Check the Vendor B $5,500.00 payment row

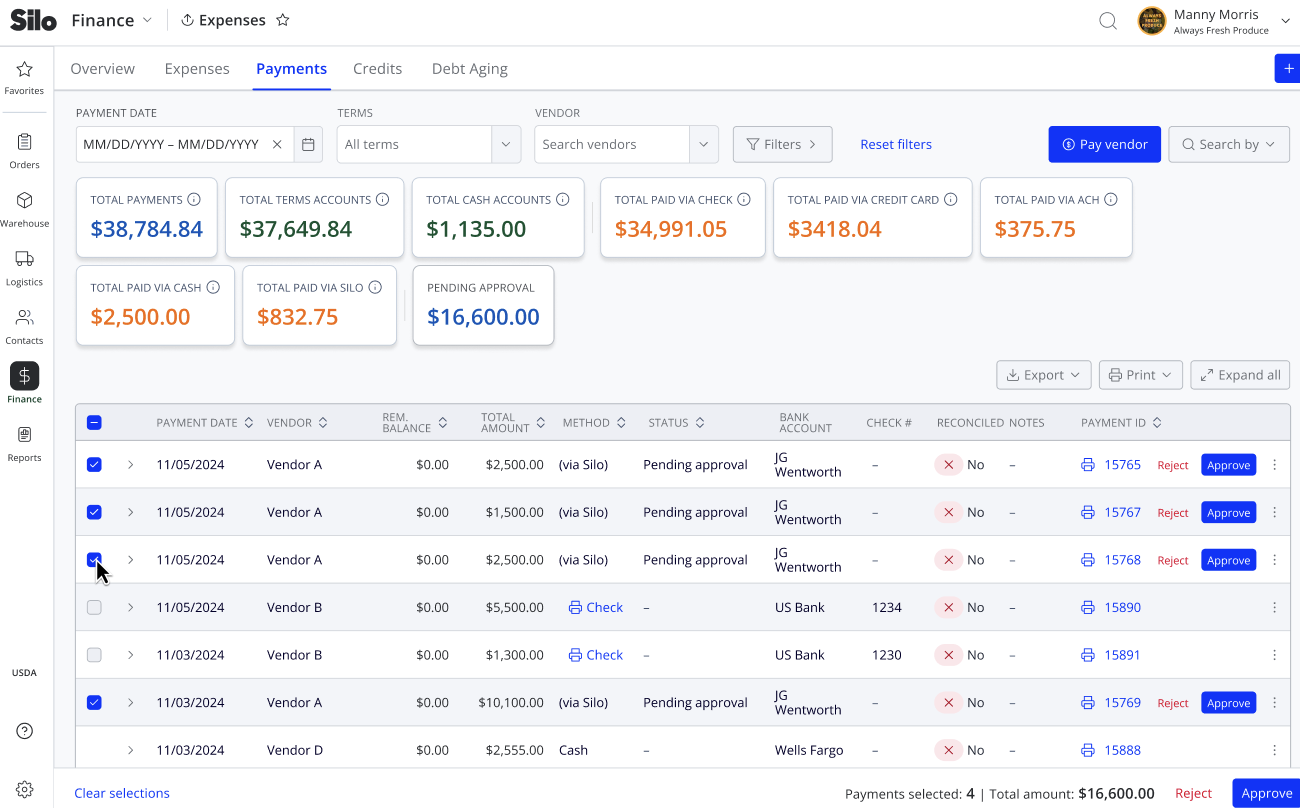pos(94,607)
